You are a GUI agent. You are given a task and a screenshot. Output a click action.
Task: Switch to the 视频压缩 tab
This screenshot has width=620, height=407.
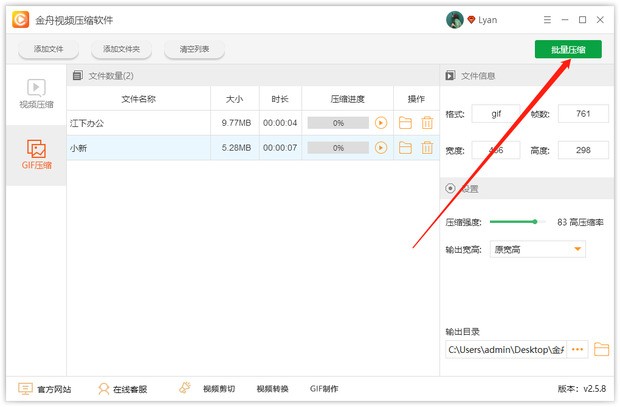pos(35,94)
